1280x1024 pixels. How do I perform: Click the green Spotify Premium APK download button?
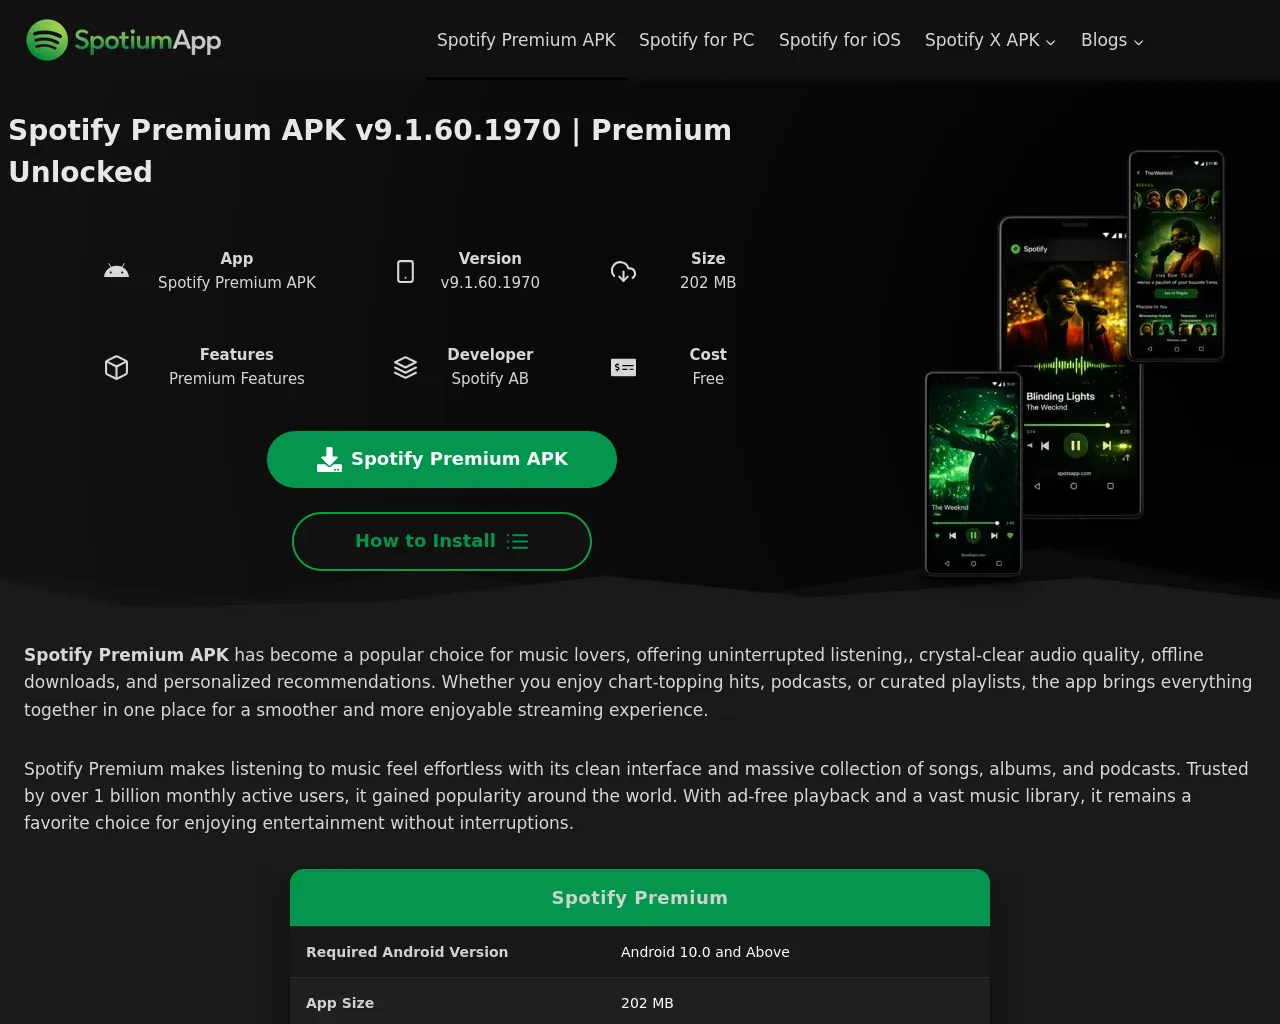click(442, 459)
